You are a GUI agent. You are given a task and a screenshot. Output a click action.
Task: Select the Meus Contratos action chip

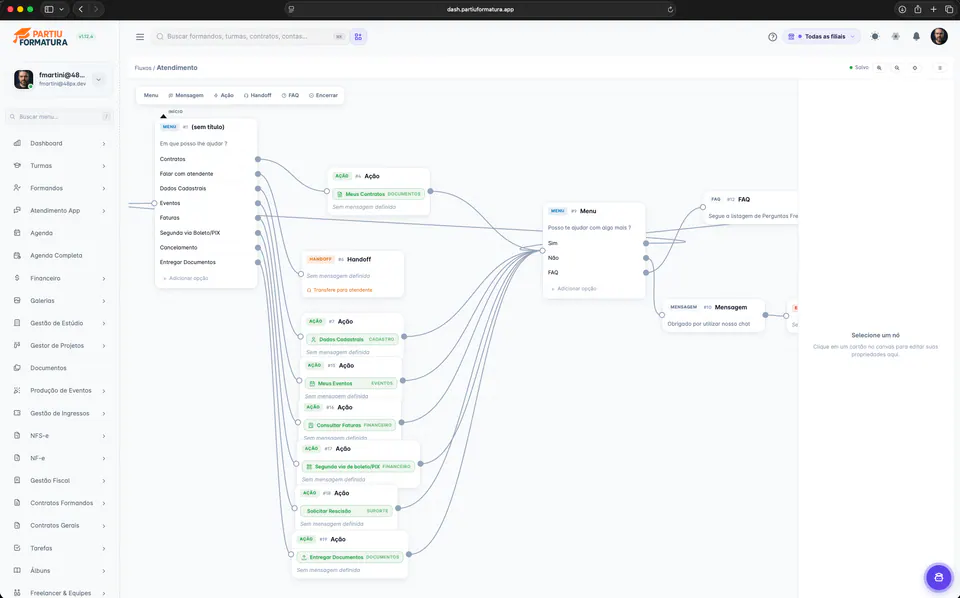click(x=378, y=194)
